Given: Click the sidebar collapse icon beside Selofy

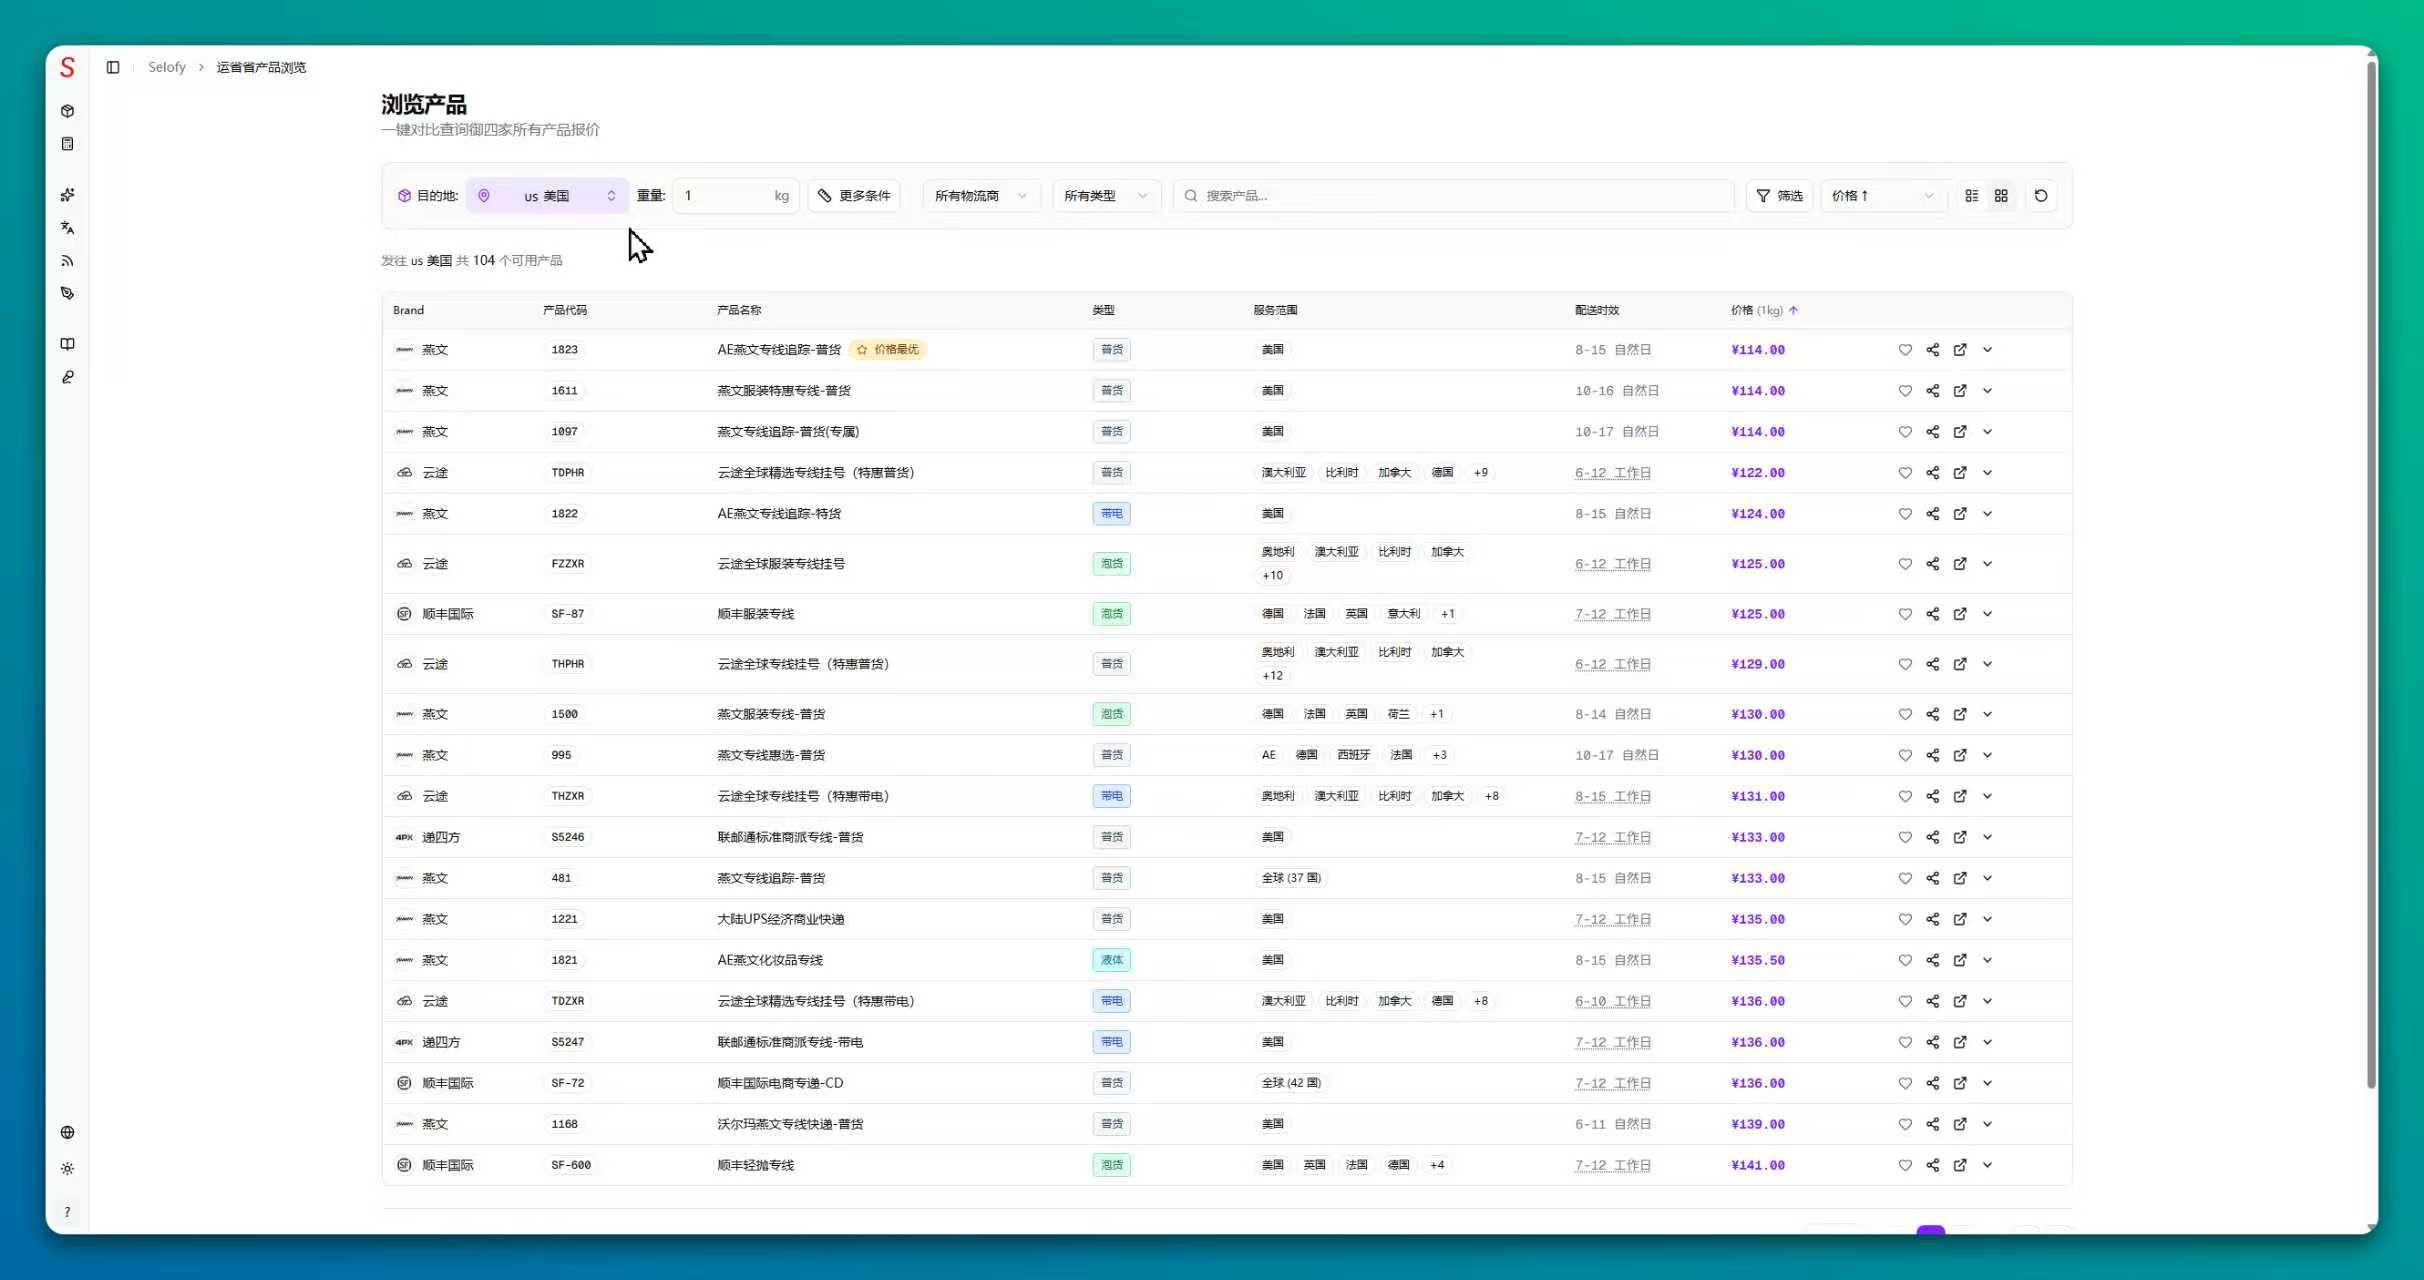Looking at the screenshot, I should coord(113,67).
